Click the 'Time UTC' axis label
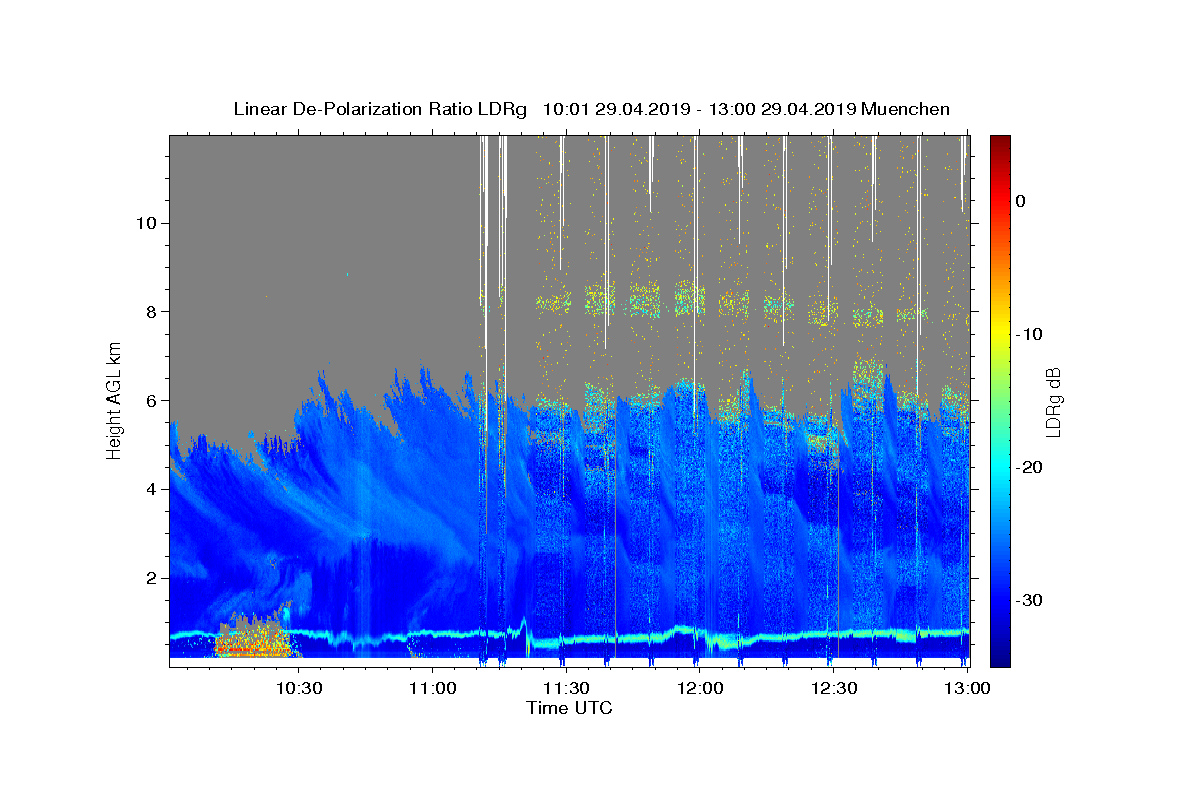The width and height of the screenshot is (1200, 800). [x=569, y=708]
